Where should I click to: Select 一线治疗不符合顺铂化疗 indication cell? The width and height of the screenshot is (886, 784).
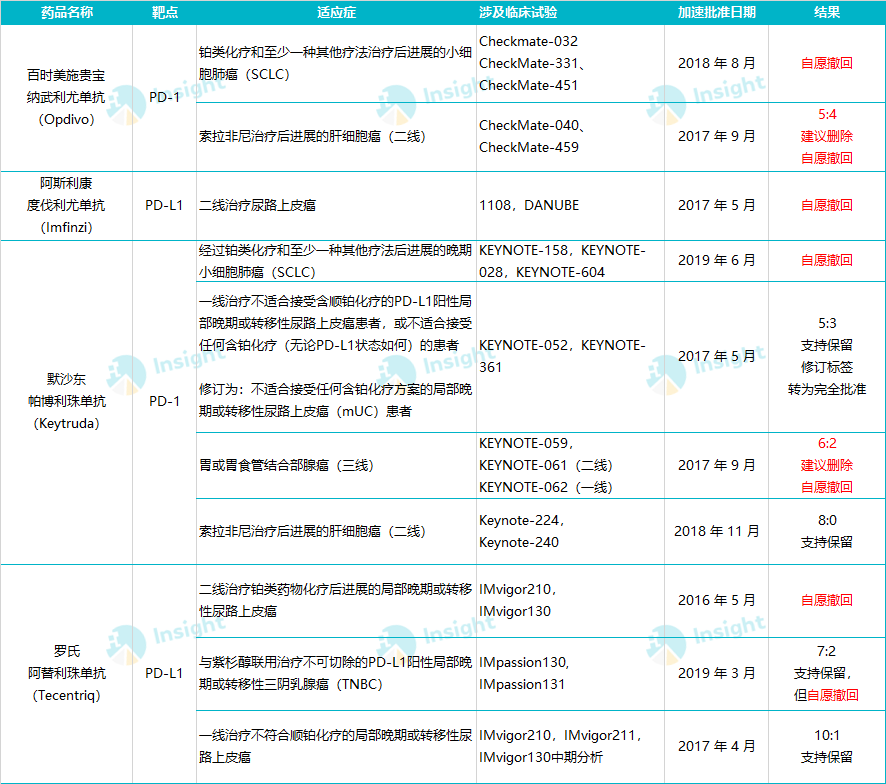pyautogui.click(x=336, y=747)
